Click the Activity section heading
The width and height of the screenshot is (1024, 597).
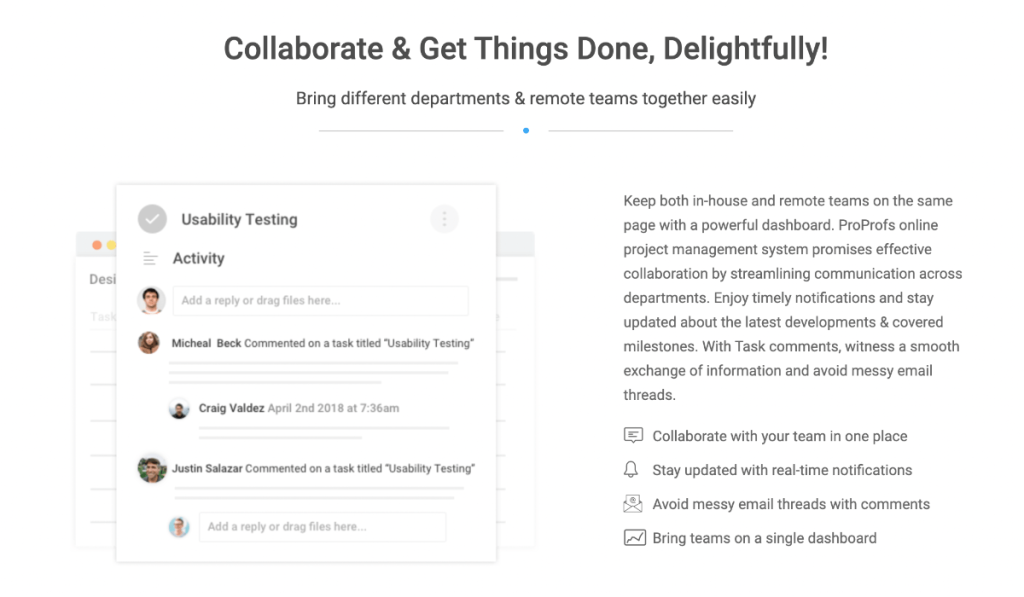pos(198,258)
